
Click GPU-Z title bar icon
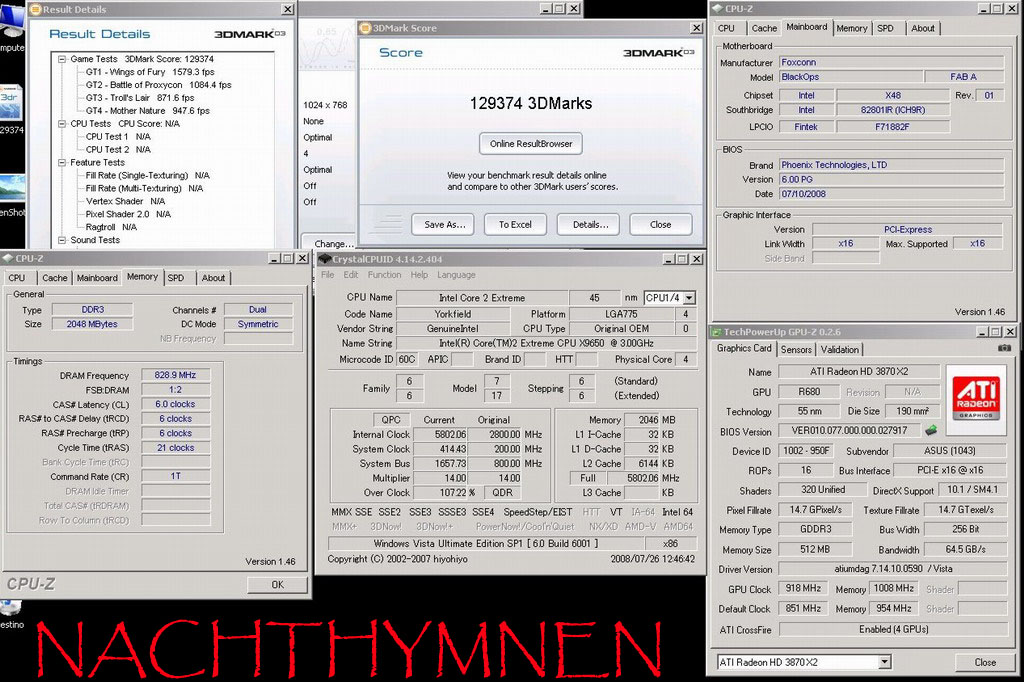pyautogui.click(x=716, y=332)
